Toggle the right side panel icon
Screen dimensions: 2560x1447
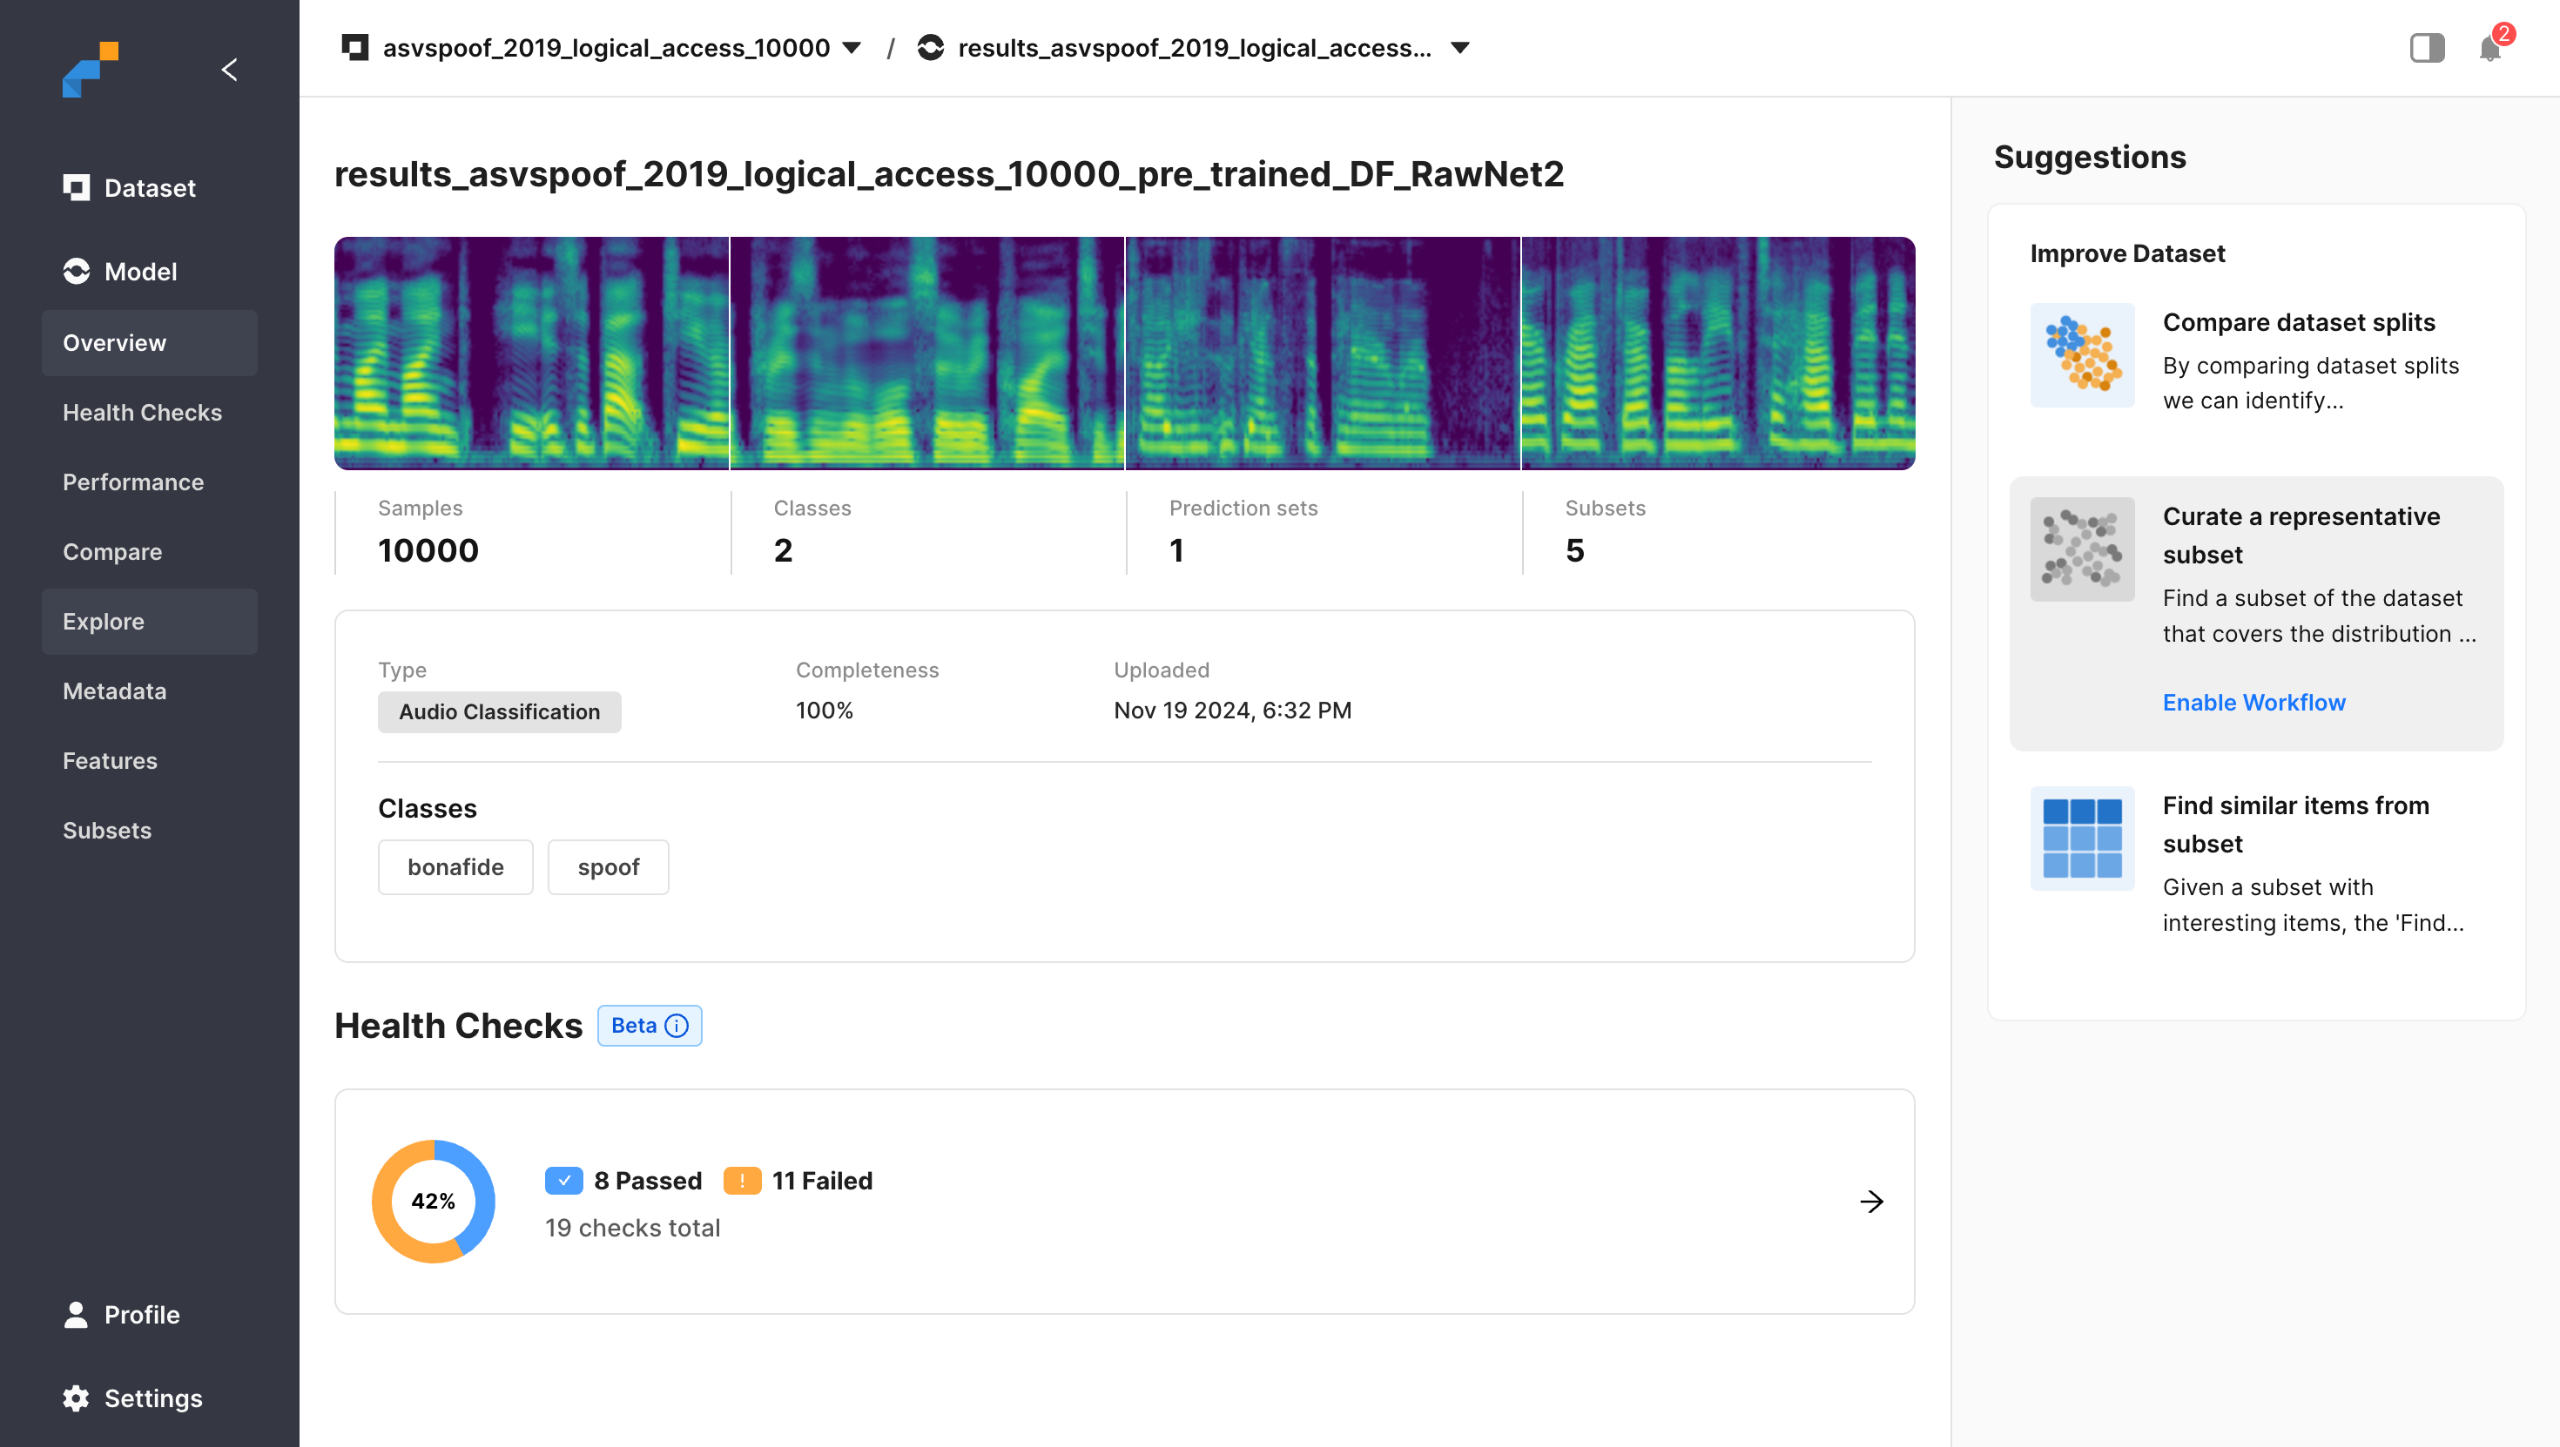(x=2426, y=48)
